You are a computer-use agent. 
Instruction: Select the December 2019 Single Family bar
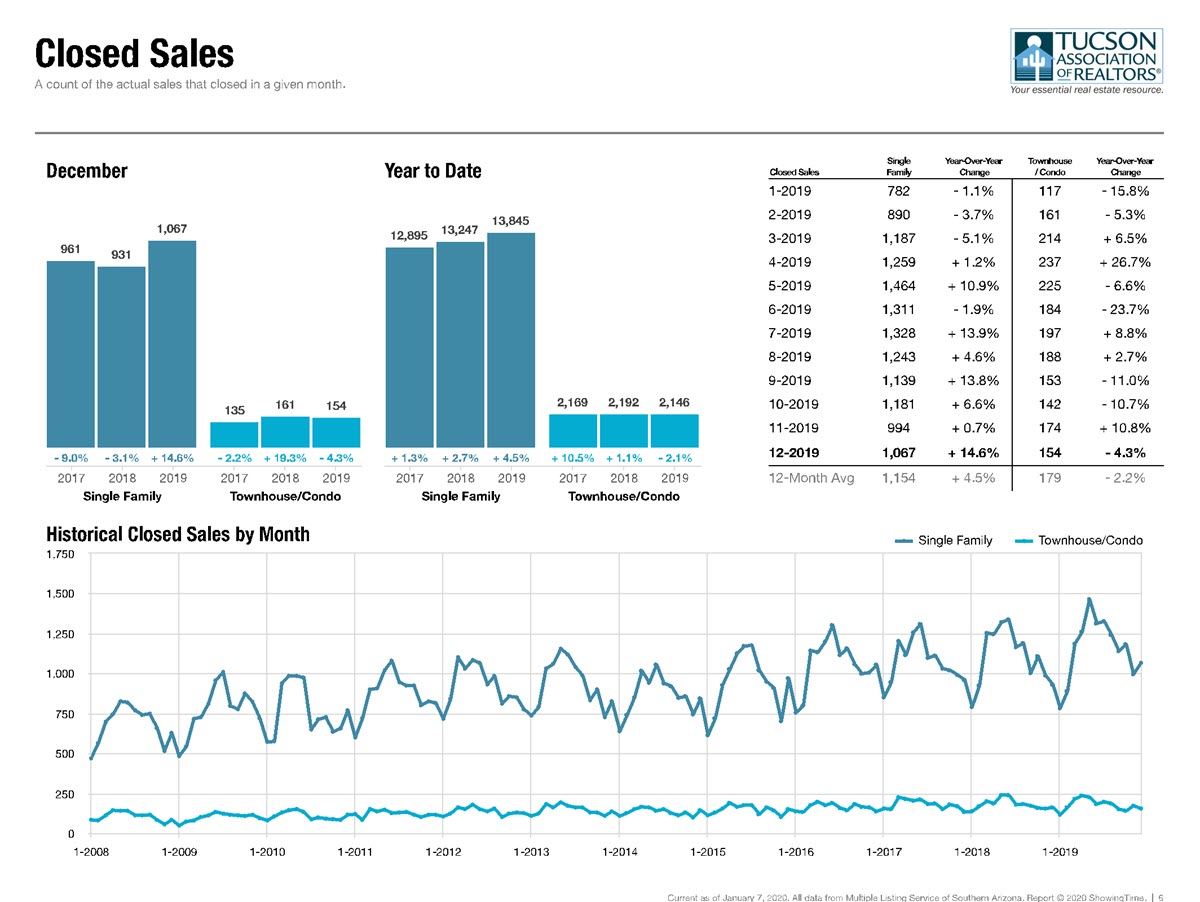172,343
